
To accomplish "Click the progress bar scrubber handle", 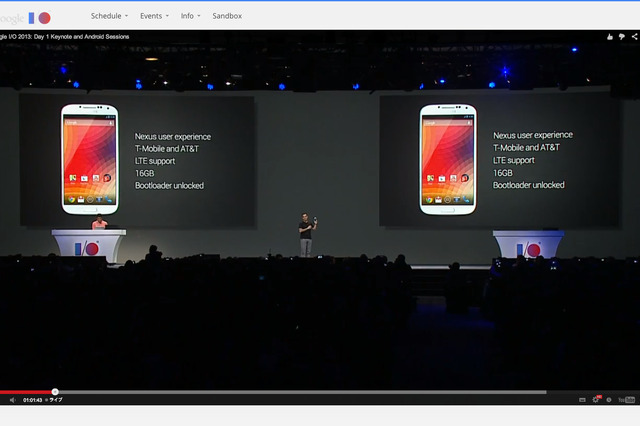I will coord(55,392).
